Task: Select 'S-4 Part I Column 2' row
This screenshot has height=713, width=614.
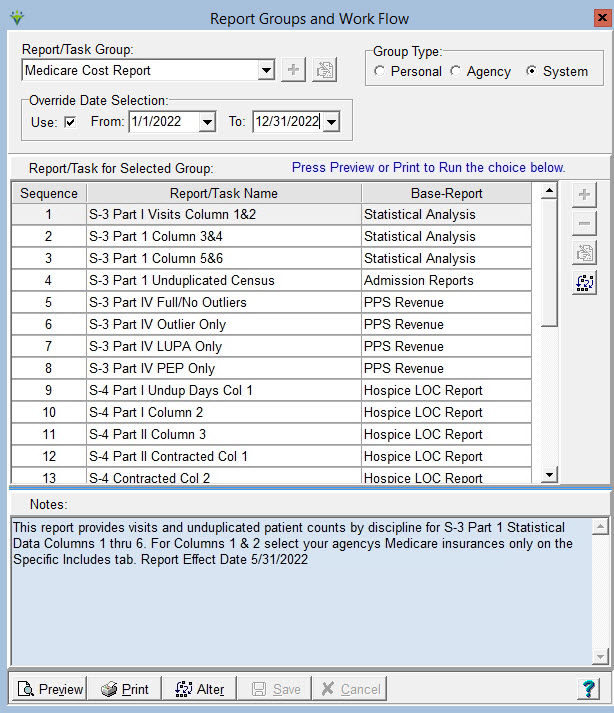Action: click(224, 412)
